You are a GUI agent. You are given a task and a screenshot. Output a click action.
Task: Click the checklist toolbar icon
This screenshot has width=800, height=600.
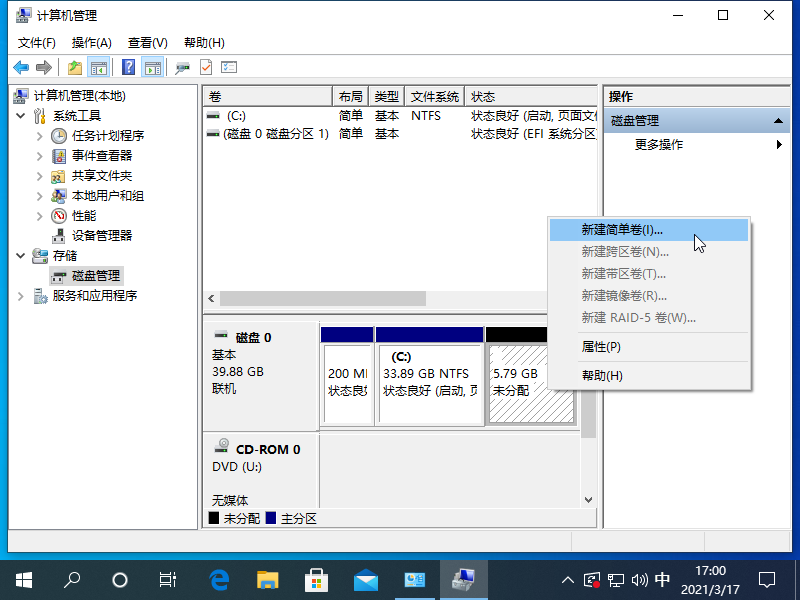pyautogui.click(x=229, y=67)
